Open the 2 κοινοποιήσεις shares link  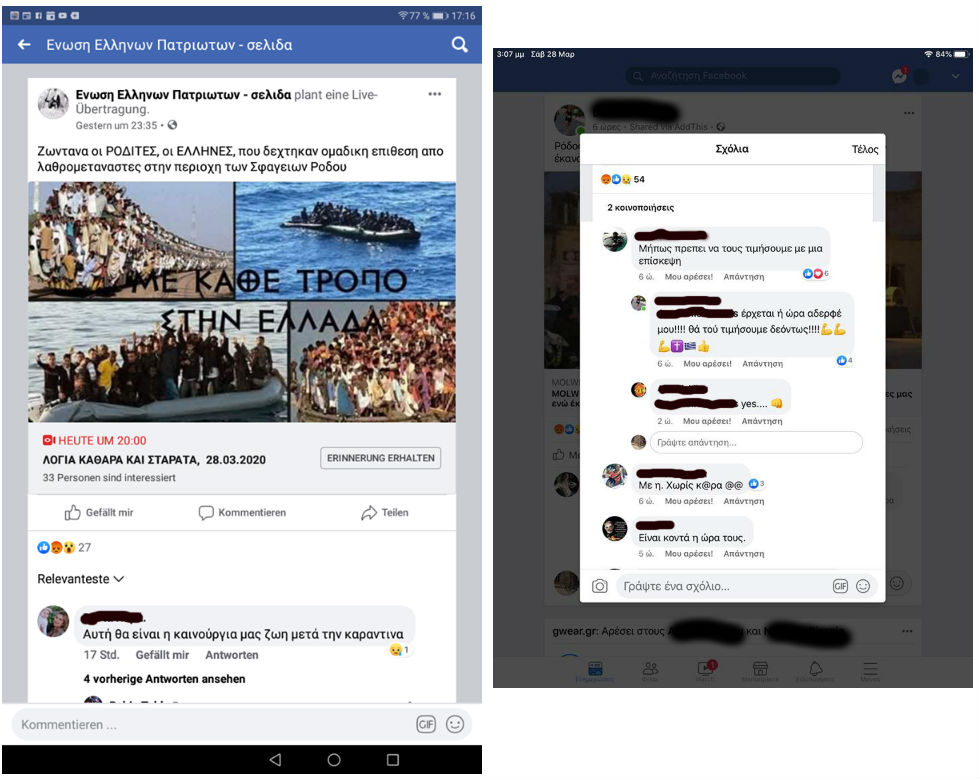point(640,208)
